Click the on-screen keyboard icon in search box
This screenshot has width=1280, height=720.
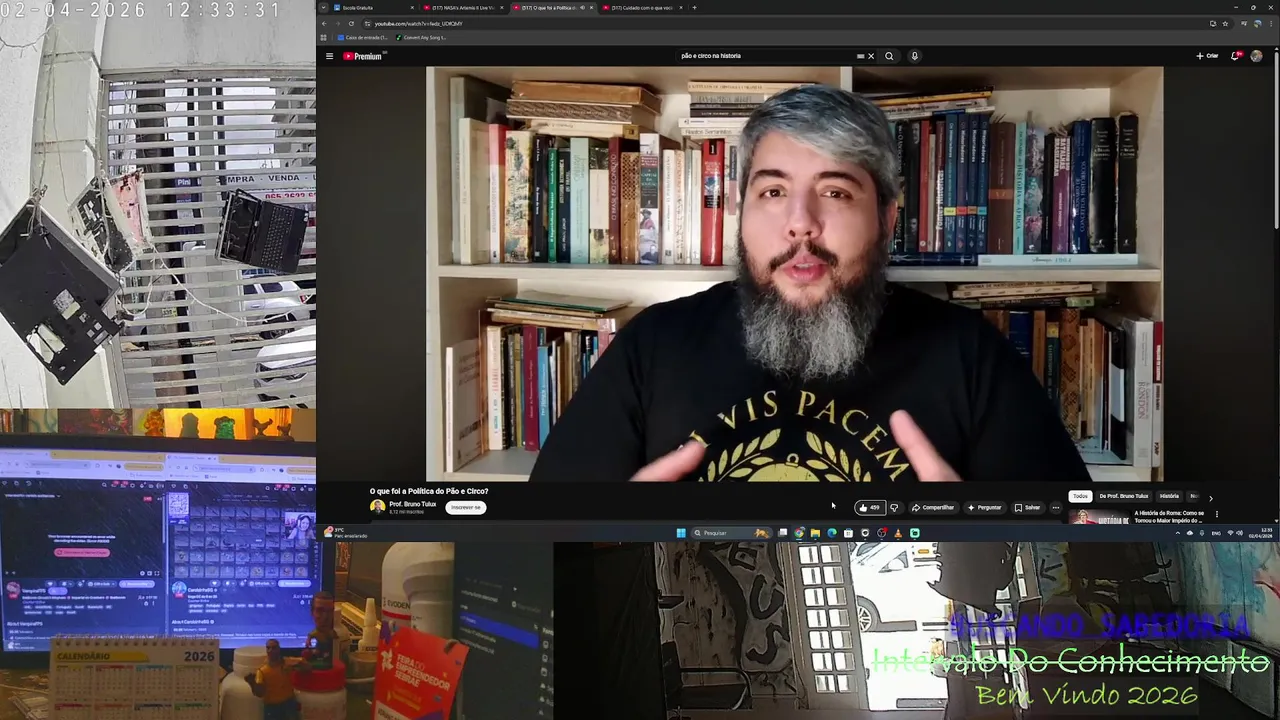(860, 56)
